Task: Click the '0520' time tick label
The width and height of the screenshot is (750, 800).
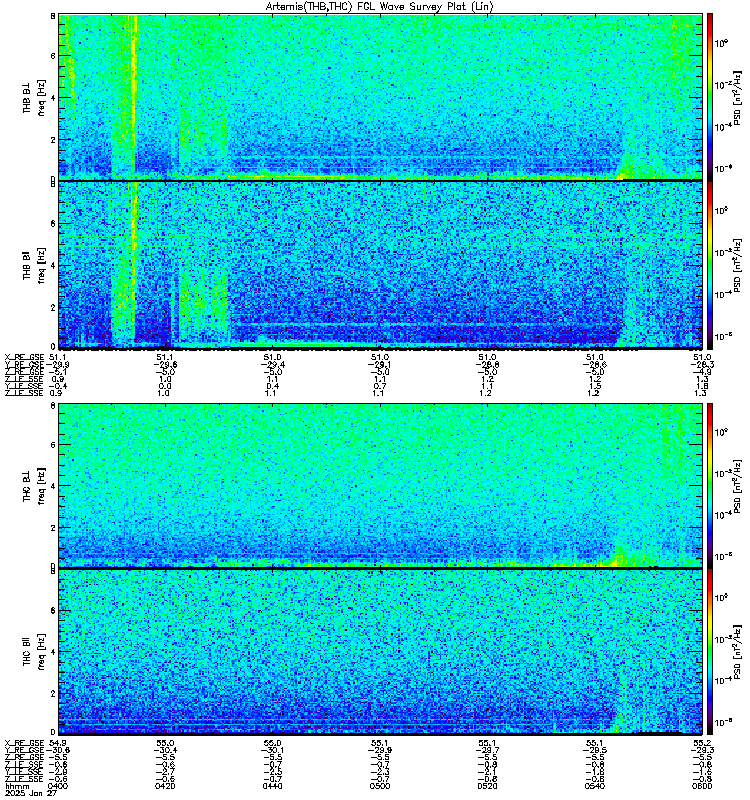Action: tap(487, 786)
